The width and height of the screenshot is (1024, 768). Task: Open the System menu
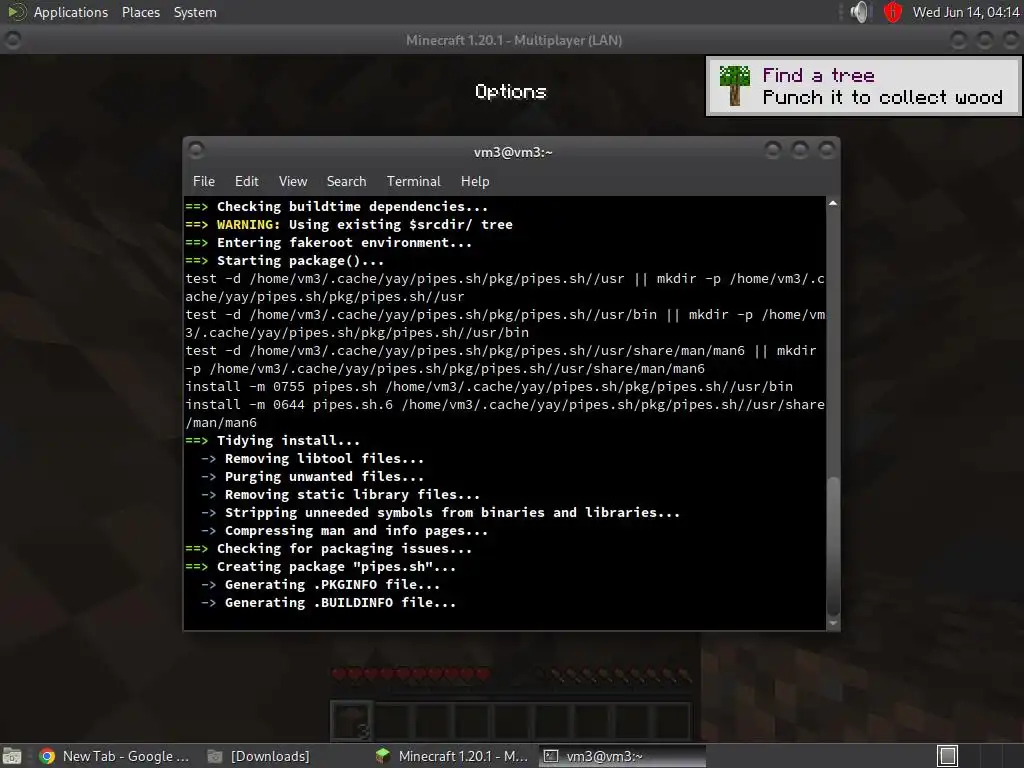195,12
